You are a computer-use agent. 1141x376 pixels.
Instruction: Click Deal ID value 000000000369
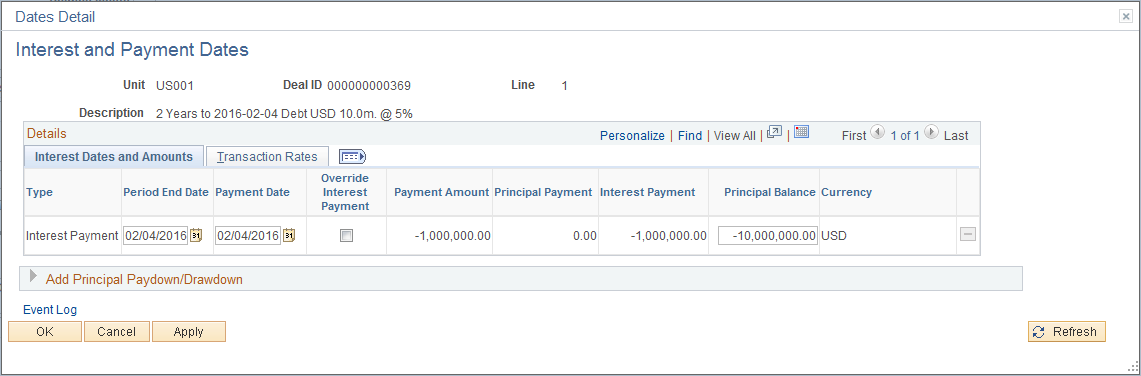(x=369, y=86)
